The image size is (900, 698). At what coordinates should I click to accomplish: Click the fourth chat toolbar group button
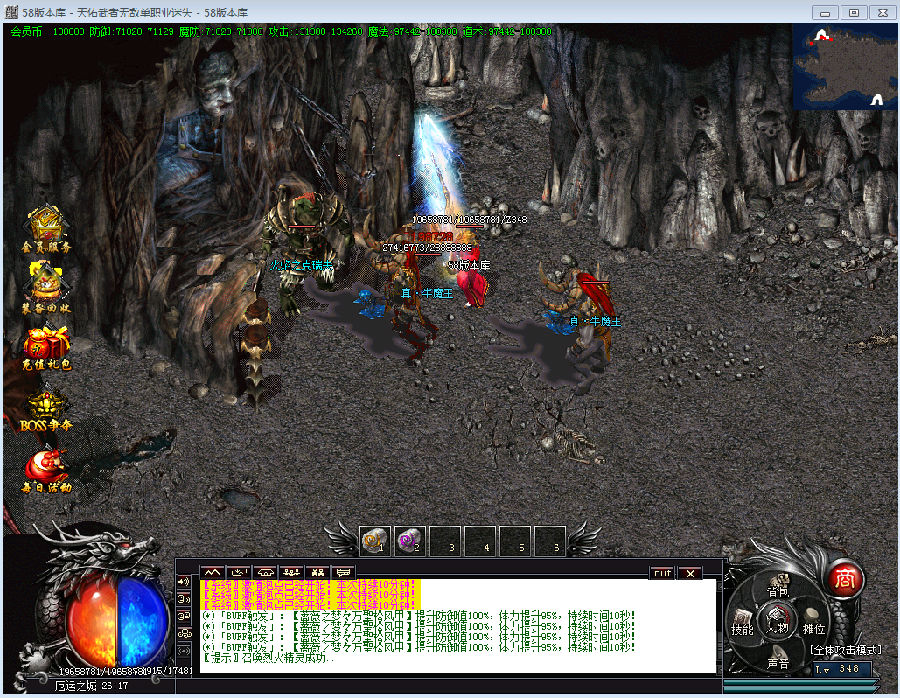(291, 572)
